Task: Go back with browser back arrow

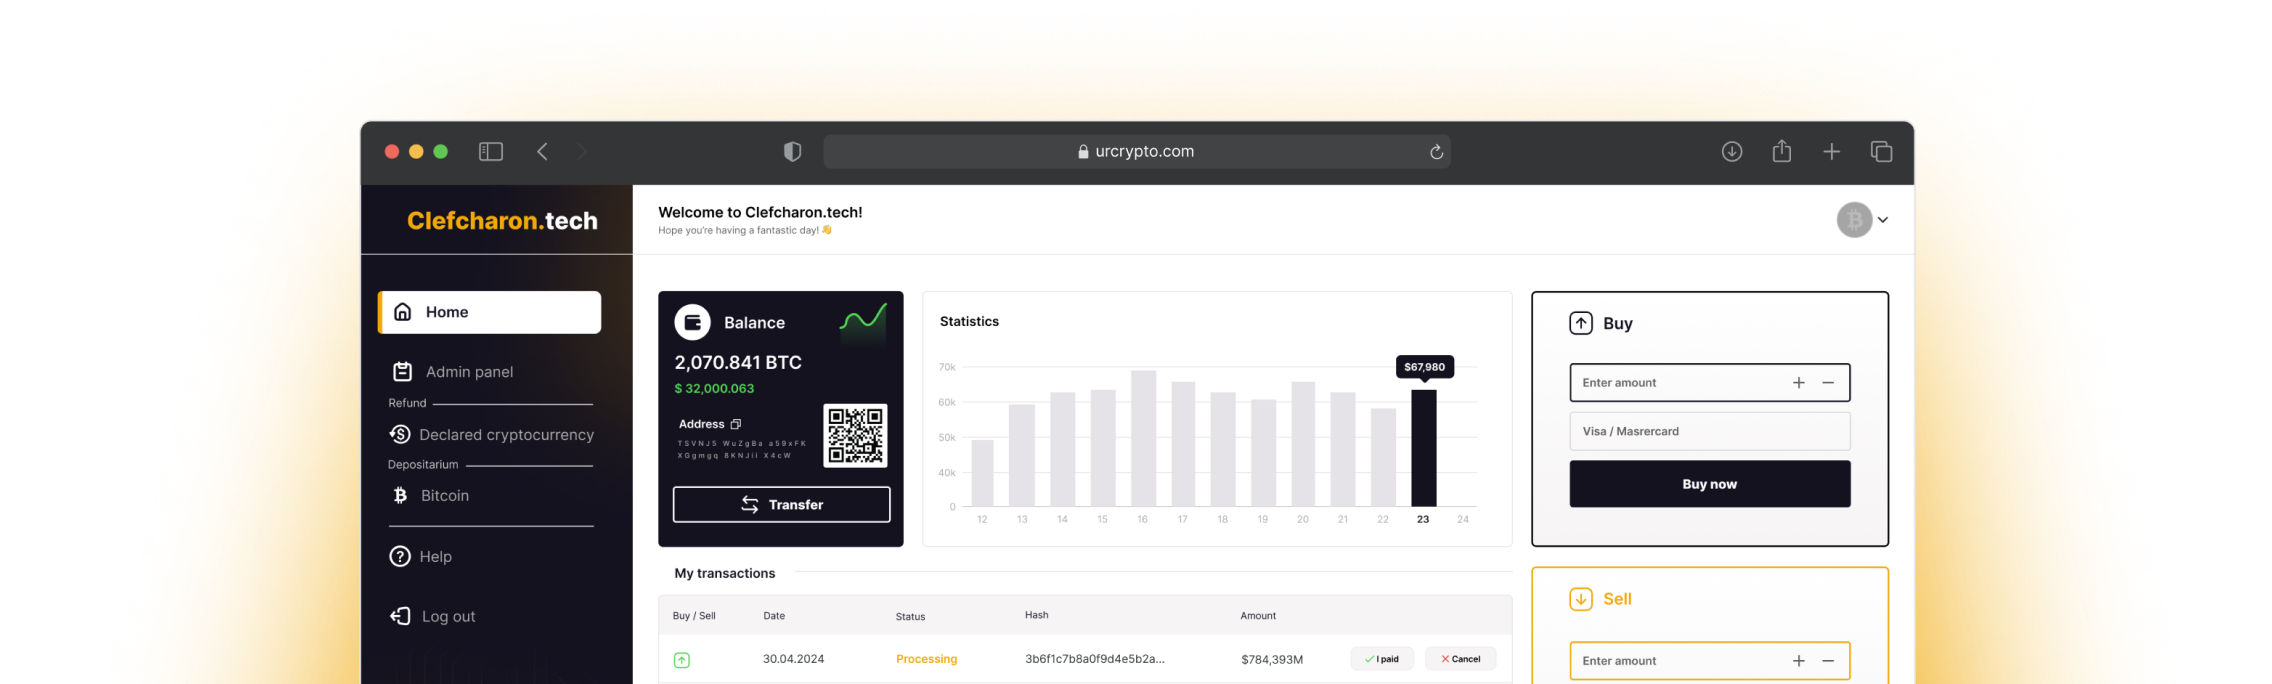Action: pyautogui.click(x=543, y=152)
